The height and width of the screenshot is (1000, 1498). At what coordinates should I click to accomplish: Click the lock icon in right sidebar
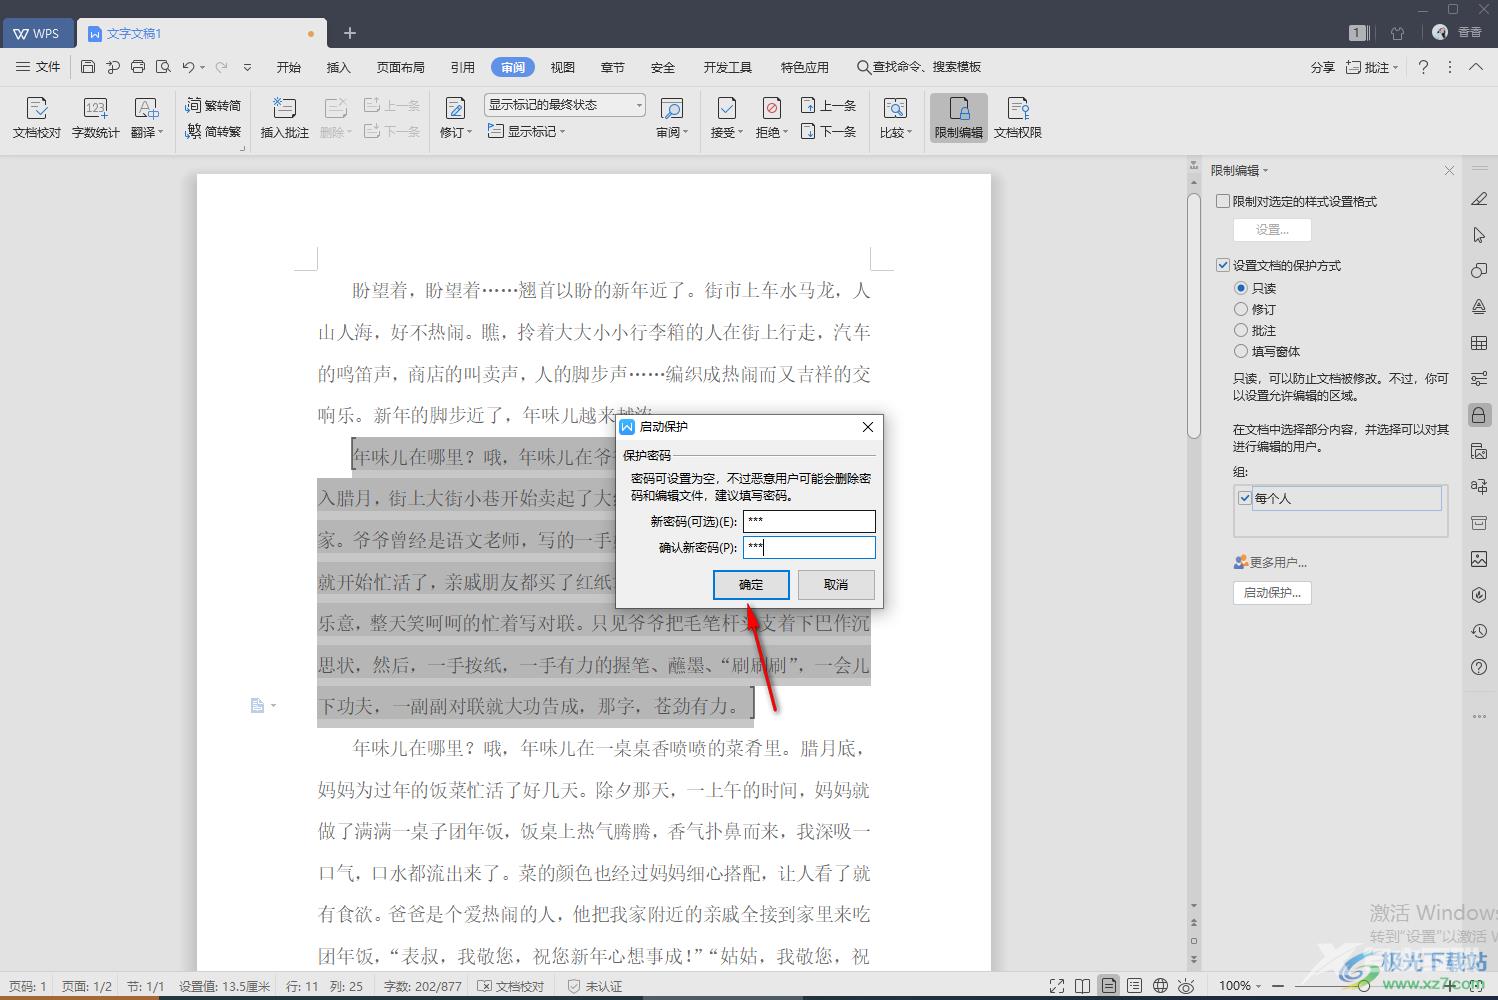(1479, 415)
